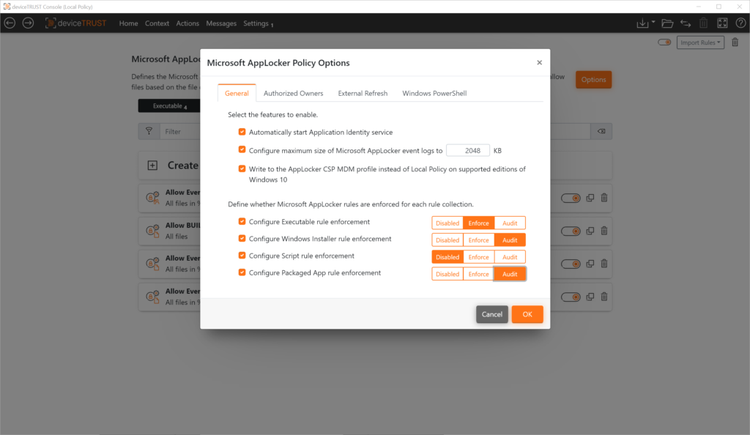This screenshot has height=435, width=750.
Task: Open the Actions menu
Action: 188,23
